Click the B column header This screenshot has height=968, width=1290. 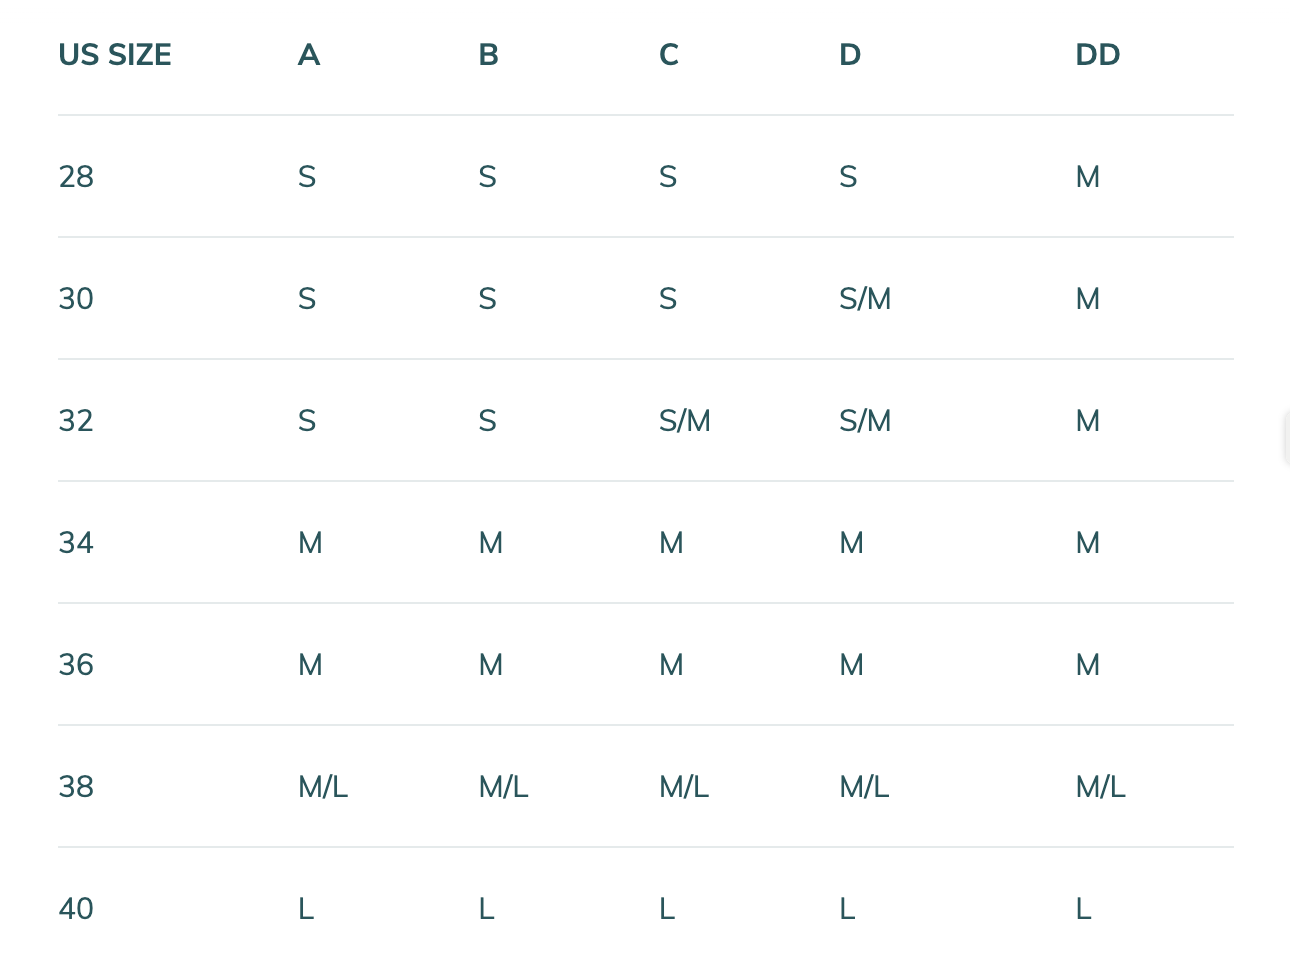488,55
